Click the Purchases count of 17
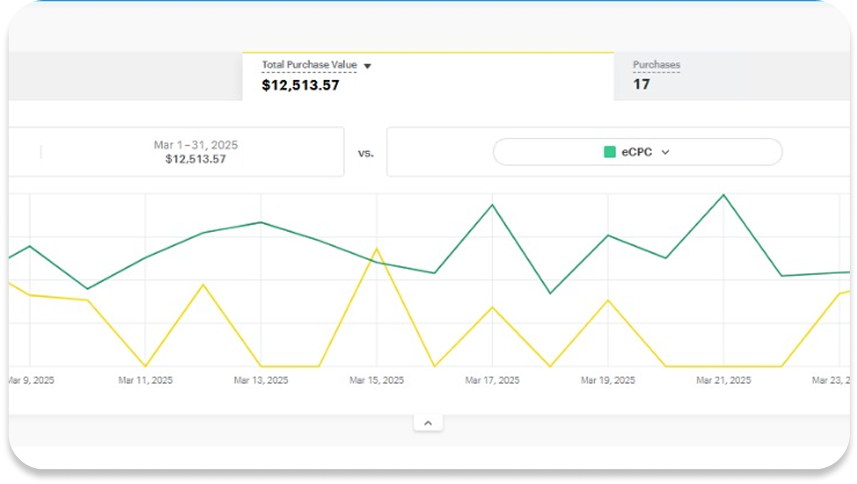 coord(641,85)
